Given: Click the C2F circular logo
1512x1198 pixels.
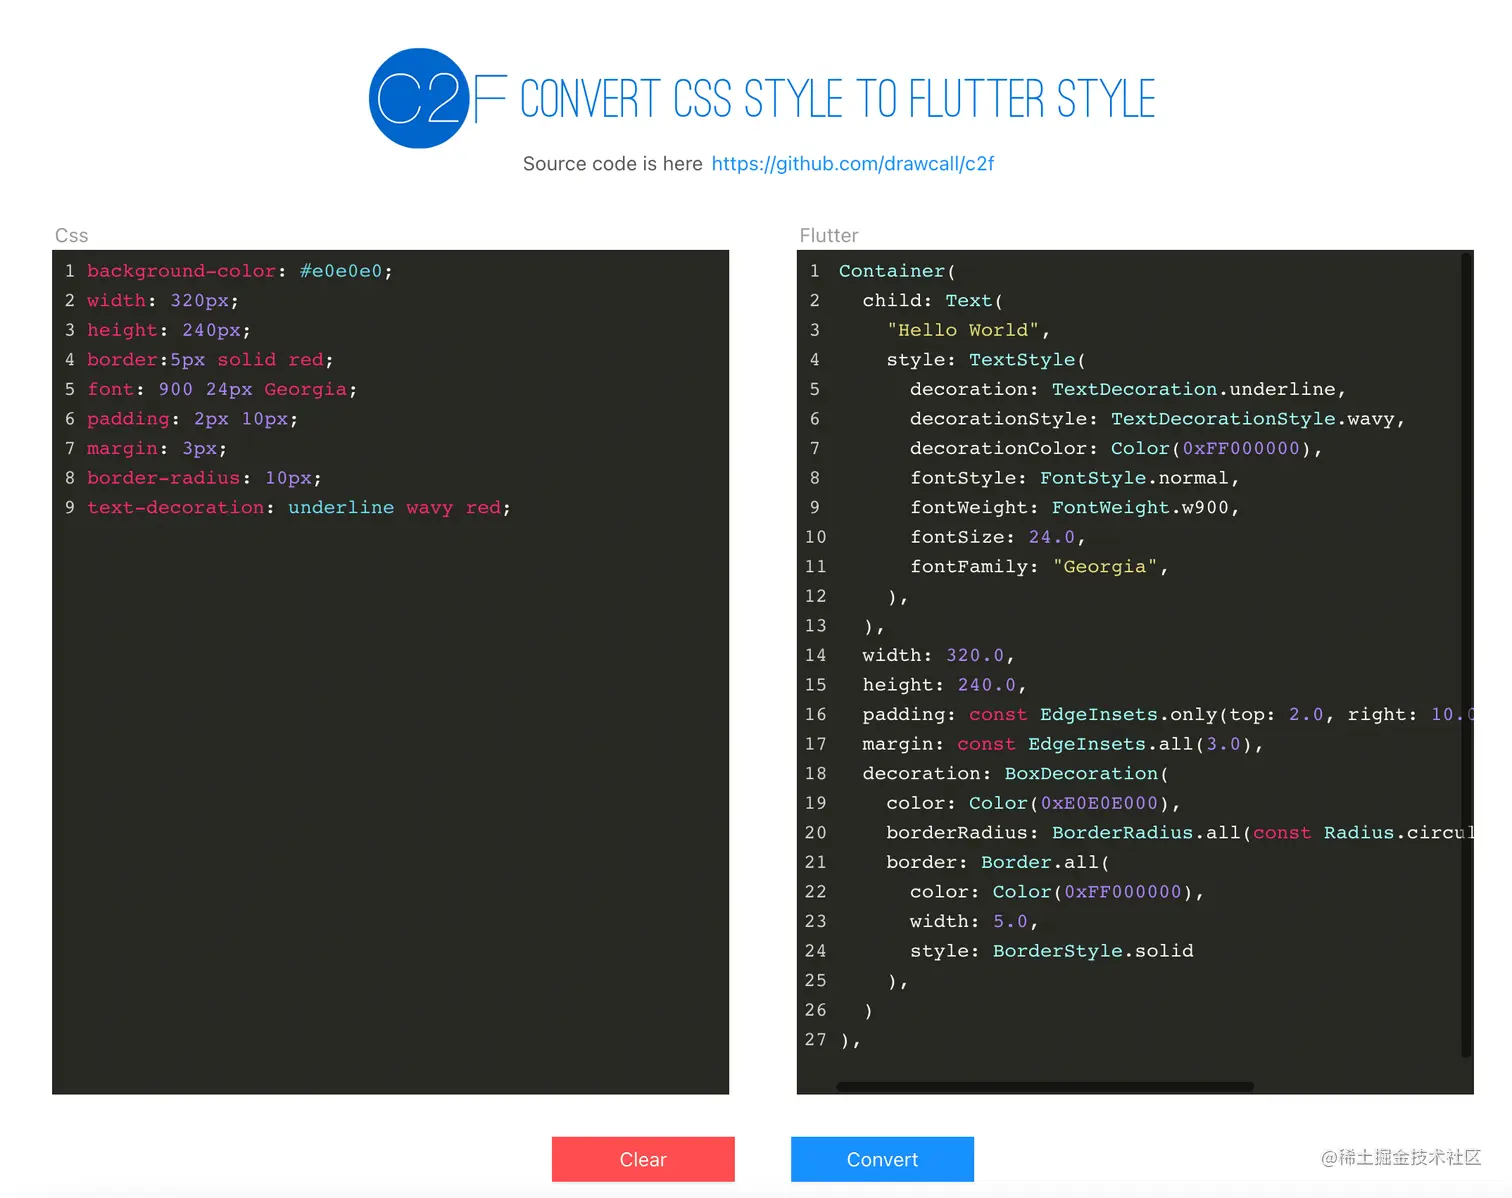Looking at the screenshot, I should pyautogui.click(x=419, y=98).
